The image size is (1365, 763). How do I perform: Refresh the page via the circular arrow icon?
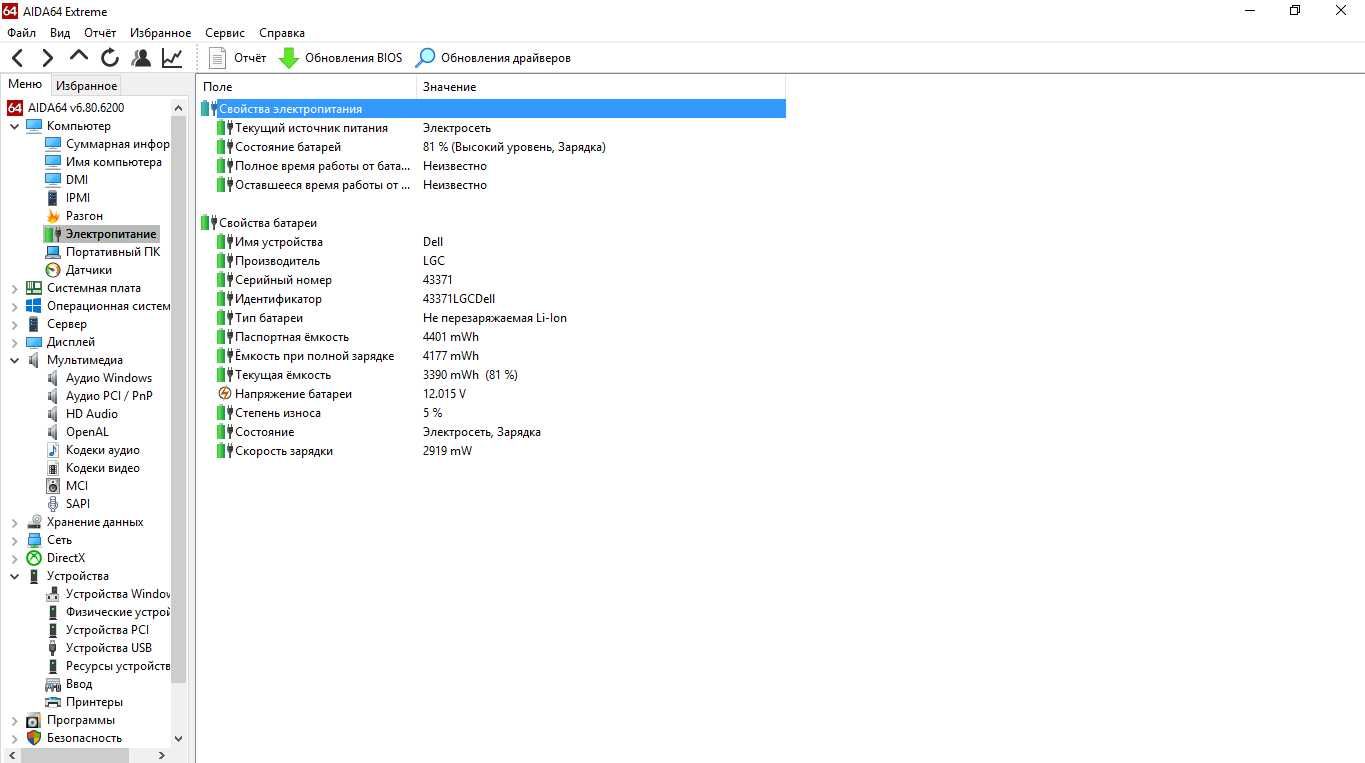pos(110,58)
